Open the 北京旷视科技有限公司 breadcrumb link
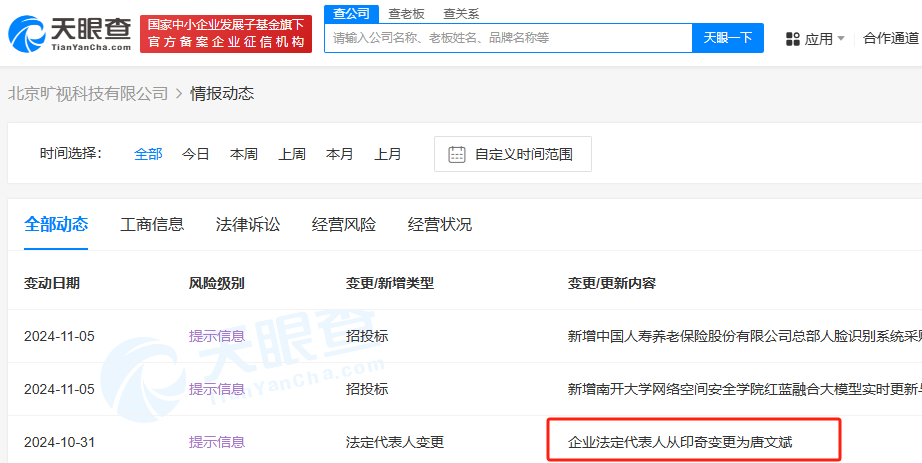The height and width of the screenshot is (463, 922). click(x=88, y=94)
